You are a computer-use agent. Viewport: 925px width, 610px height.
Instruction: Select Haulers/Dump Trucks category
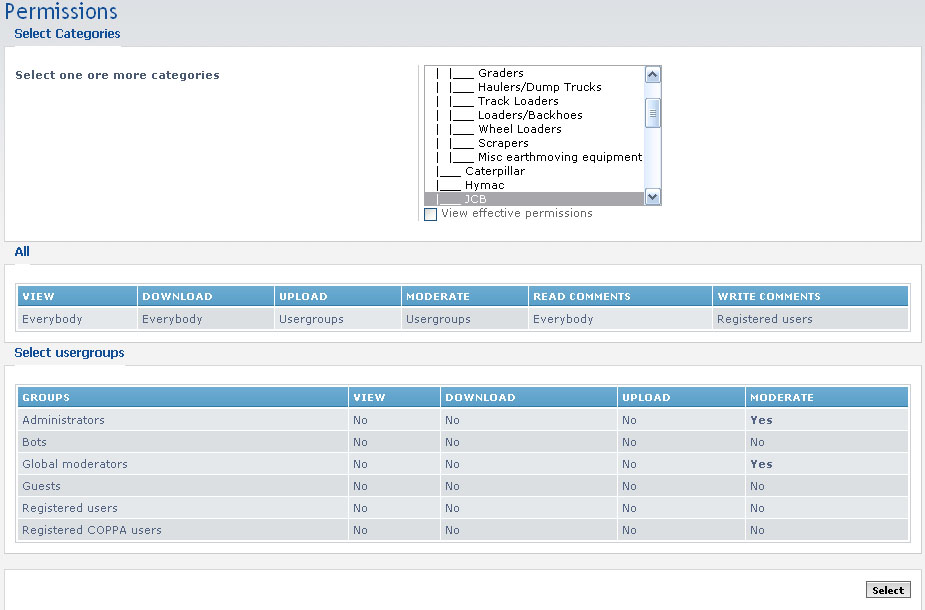[539, 87]
